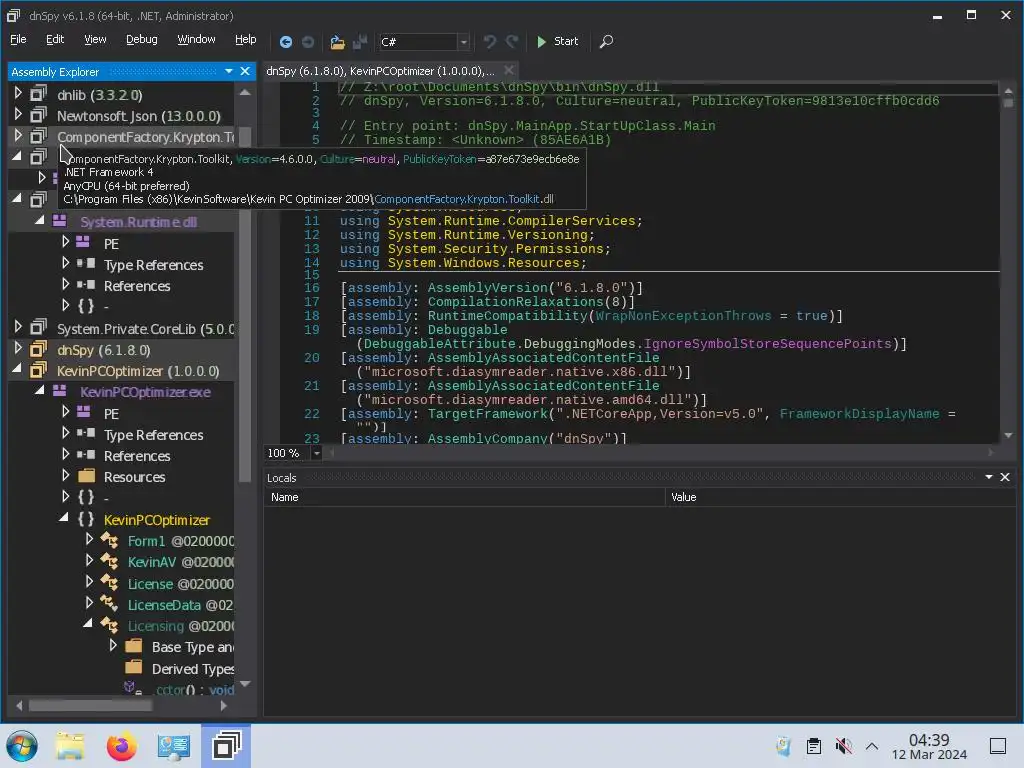This screenshot has width=1024, height=768.
Task: Close the Assembly Explorer panel
Action: 245,71
